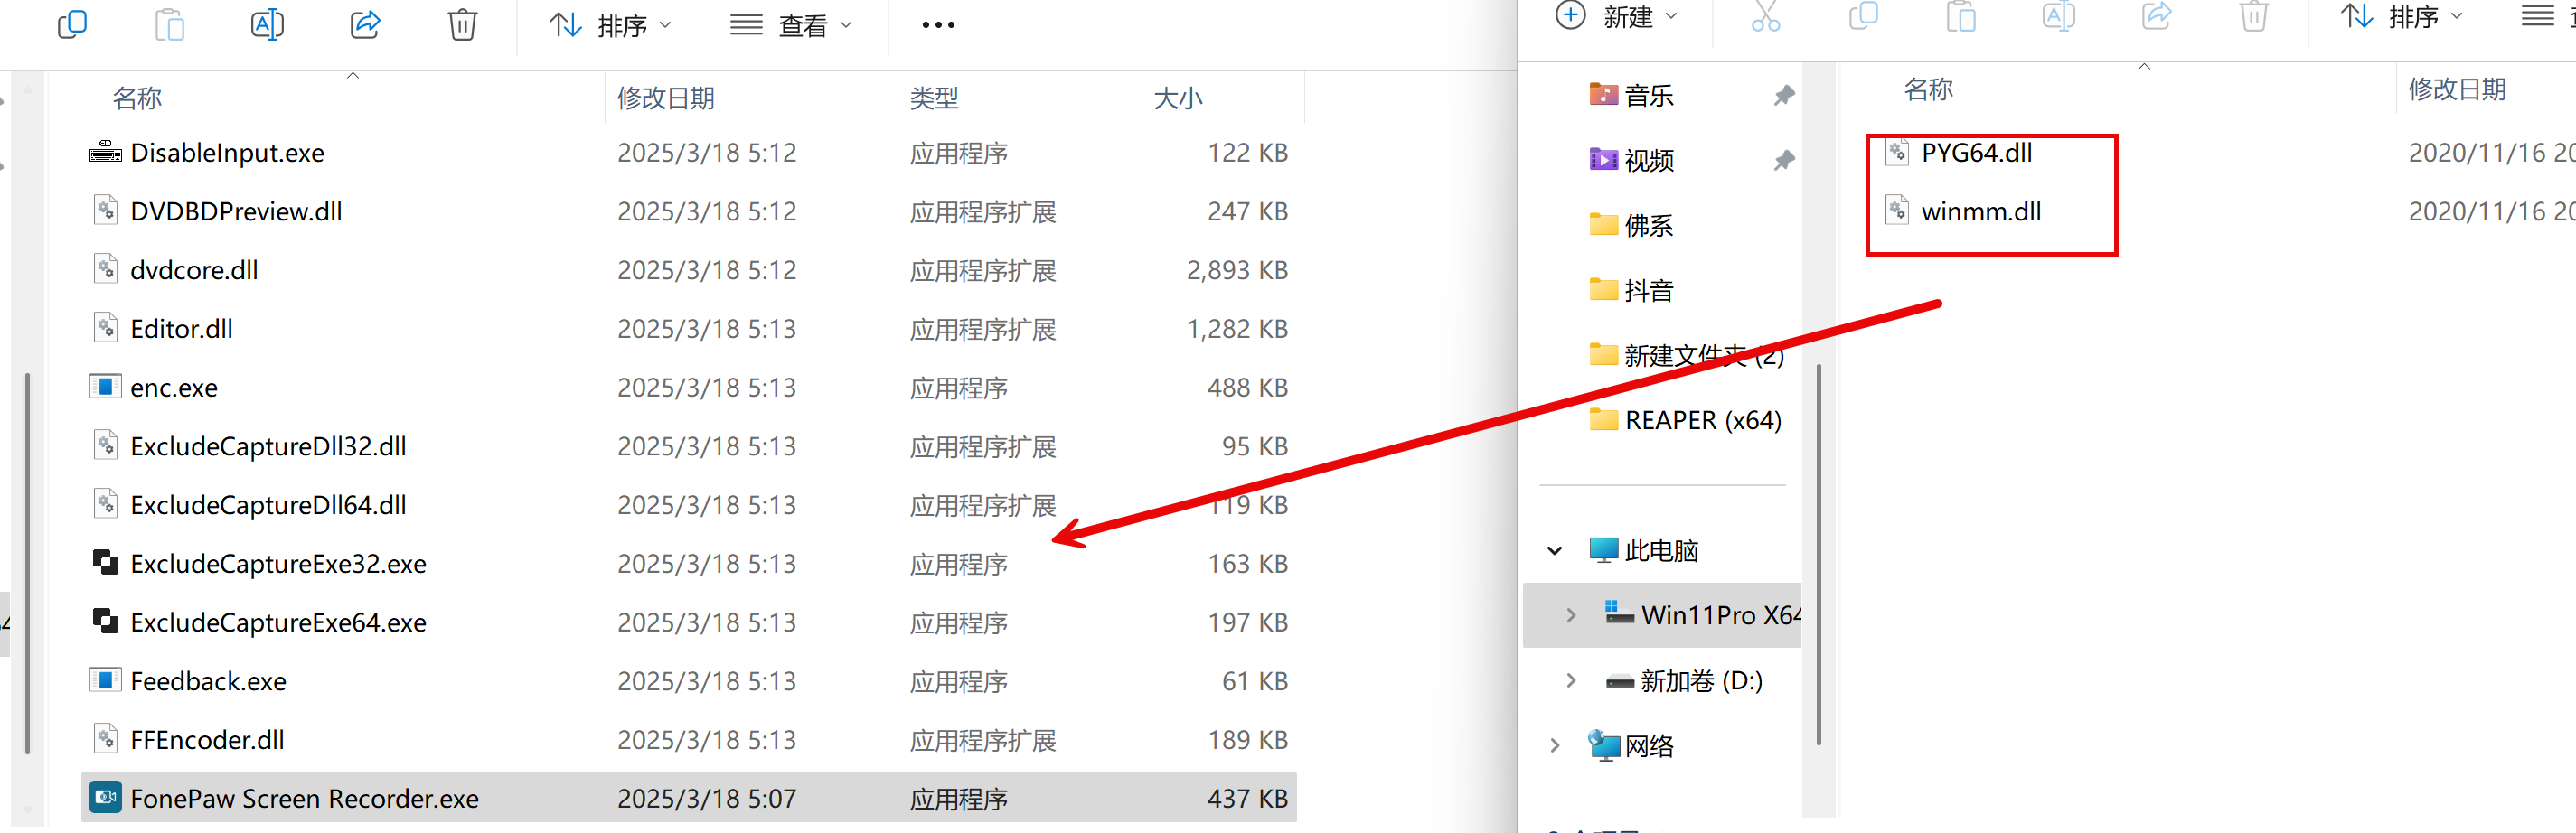Click the Cut scissors icon in right window
This screenshot has height=833, width=2576.
[x=1765, y=17]
